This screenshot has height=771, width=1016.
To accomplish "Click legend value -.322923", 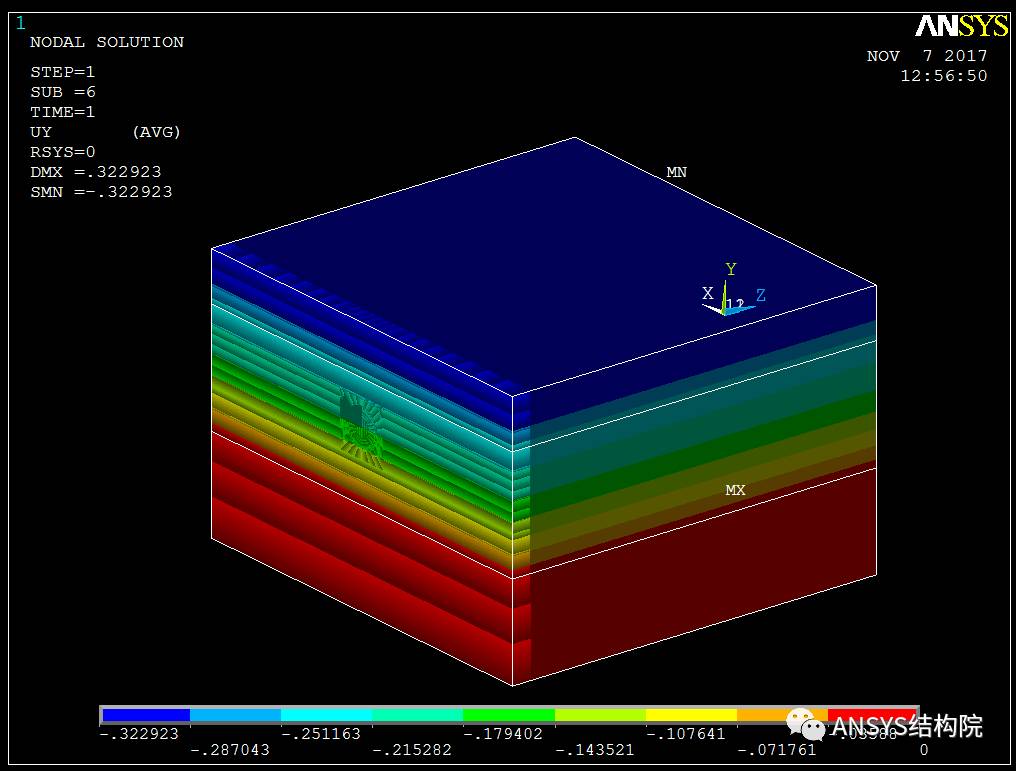I will tap(139, 734).
